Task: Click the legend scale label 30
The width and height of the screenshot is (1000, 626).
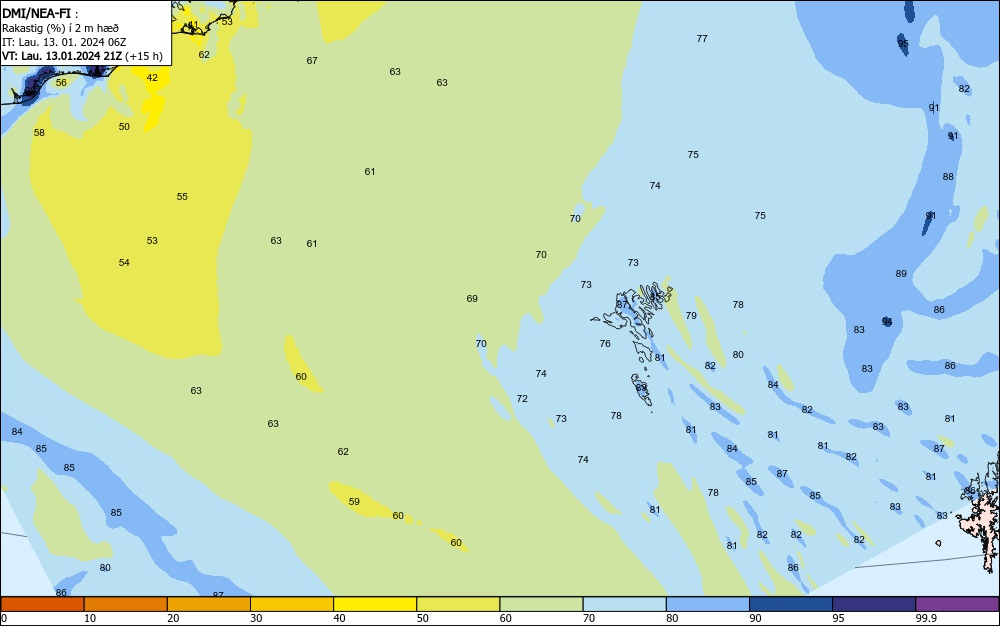Action: point(256,618)
